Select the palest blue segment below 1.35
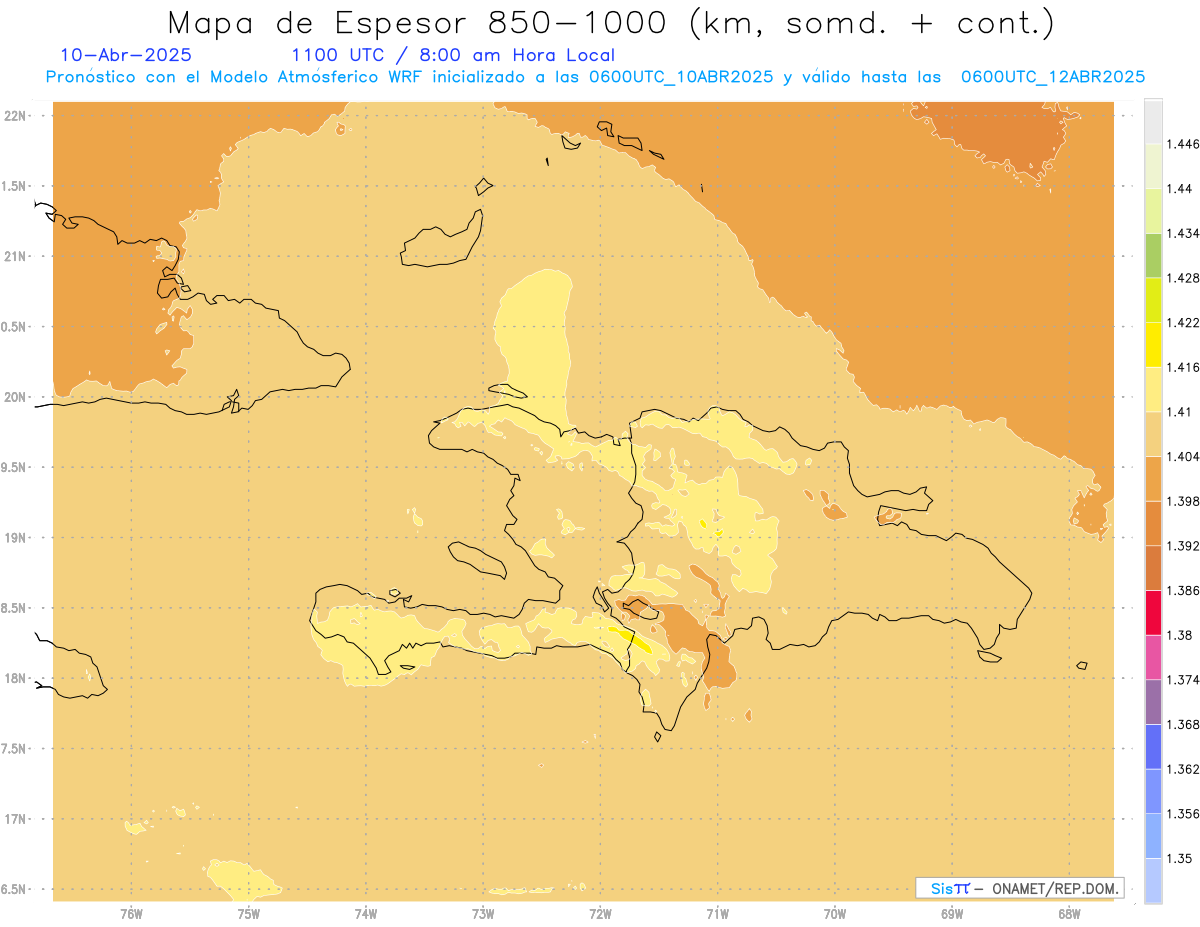1200x927 pixels. [x=1153, y=881]
